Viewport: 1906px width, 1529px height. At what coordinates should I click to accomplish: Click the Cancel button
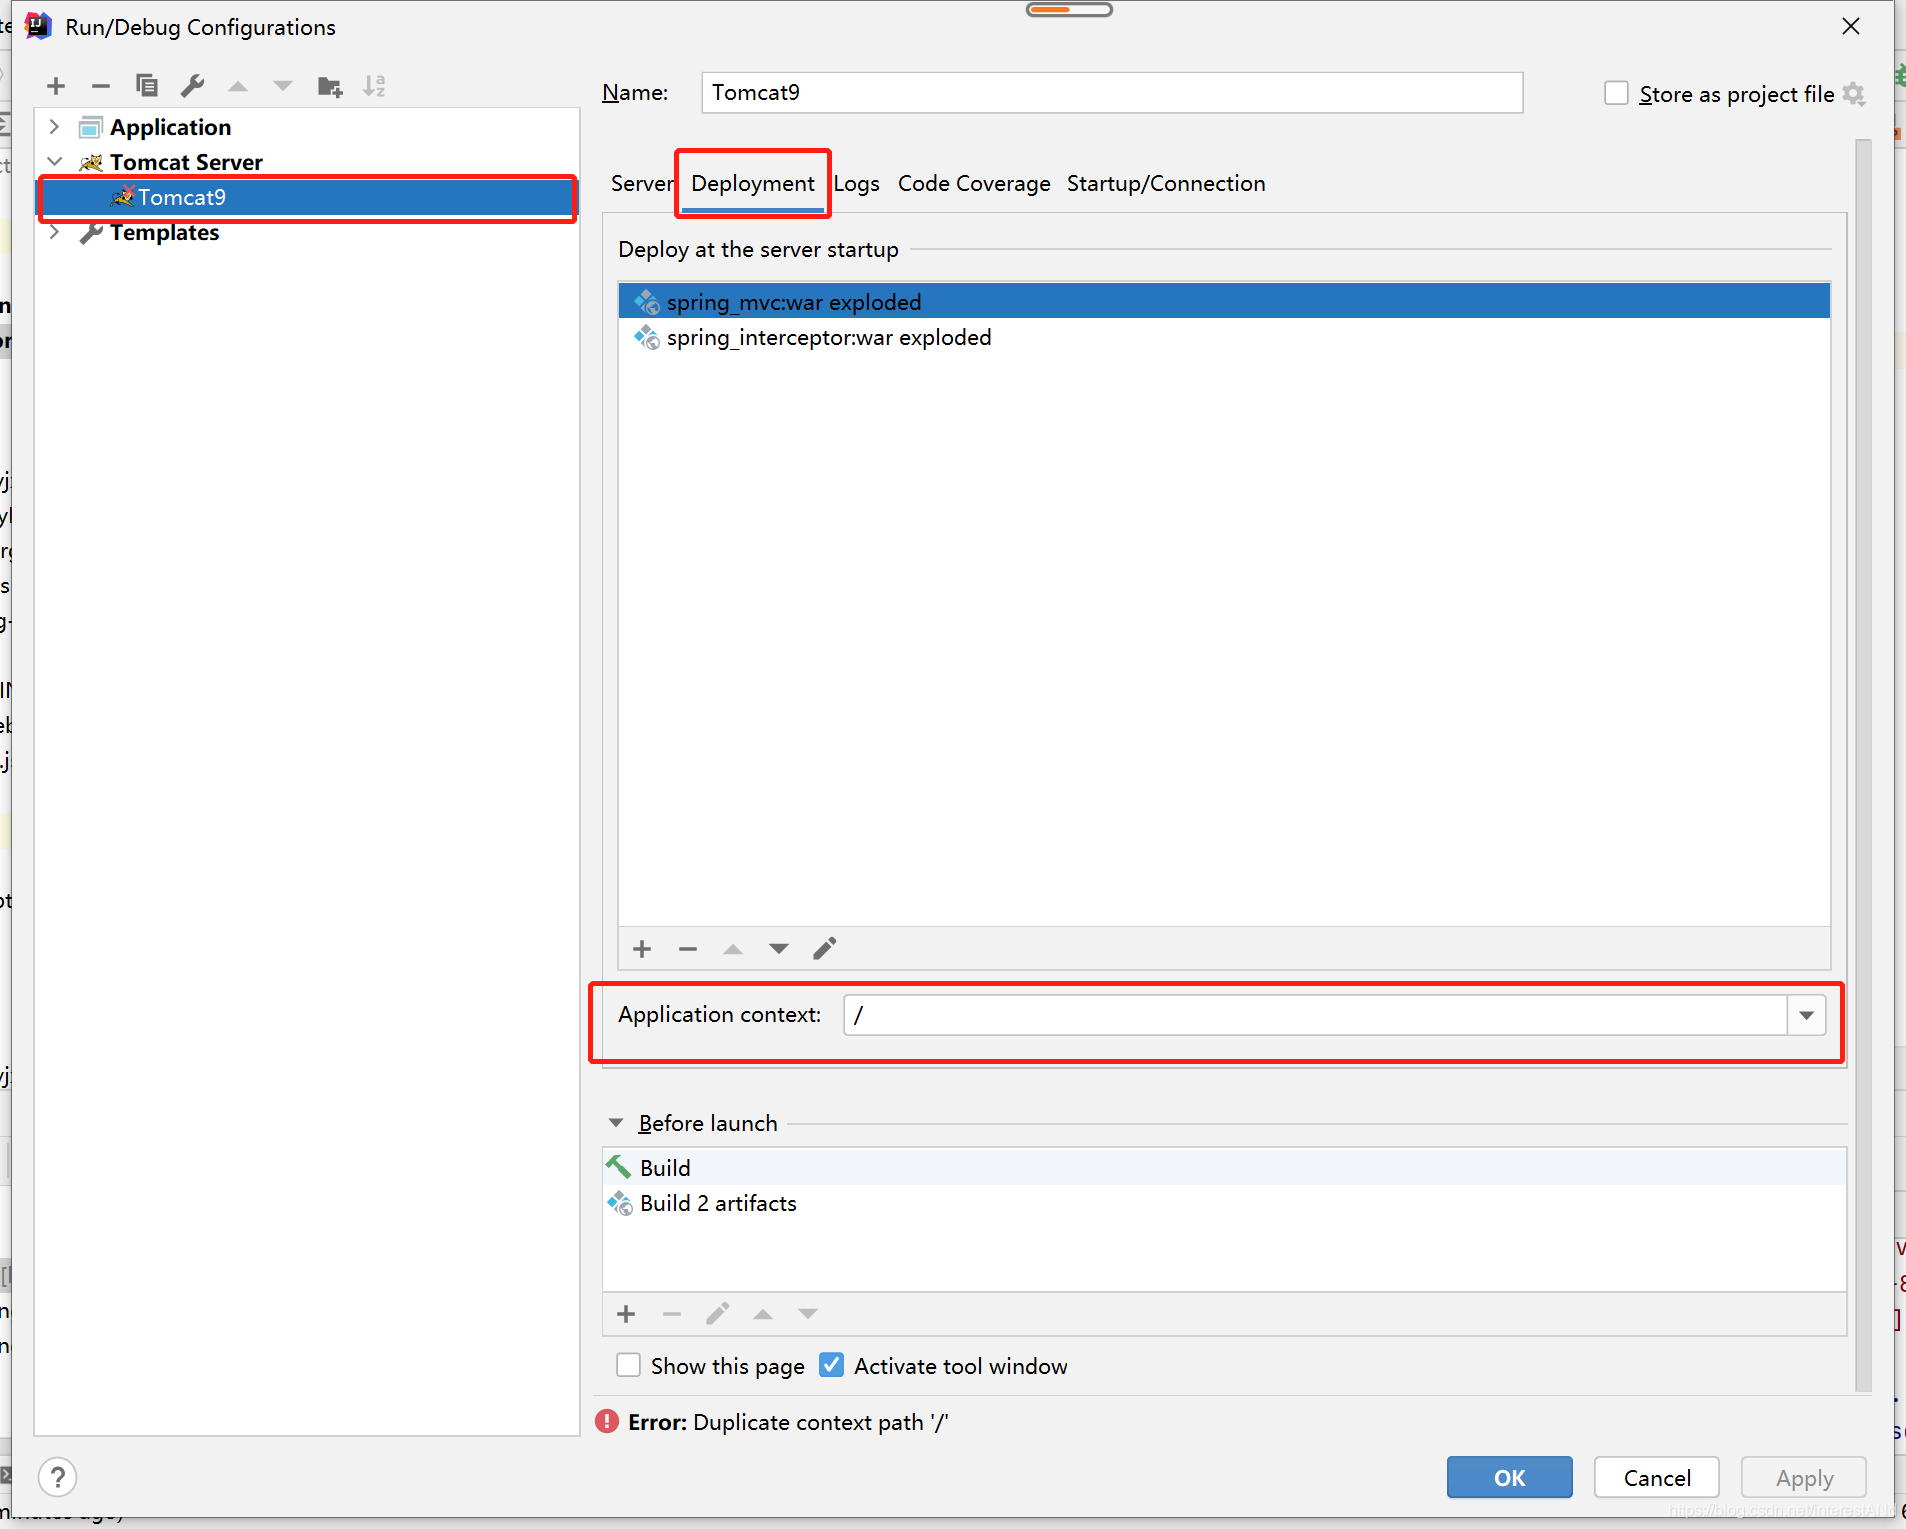click(1656, 1477)
